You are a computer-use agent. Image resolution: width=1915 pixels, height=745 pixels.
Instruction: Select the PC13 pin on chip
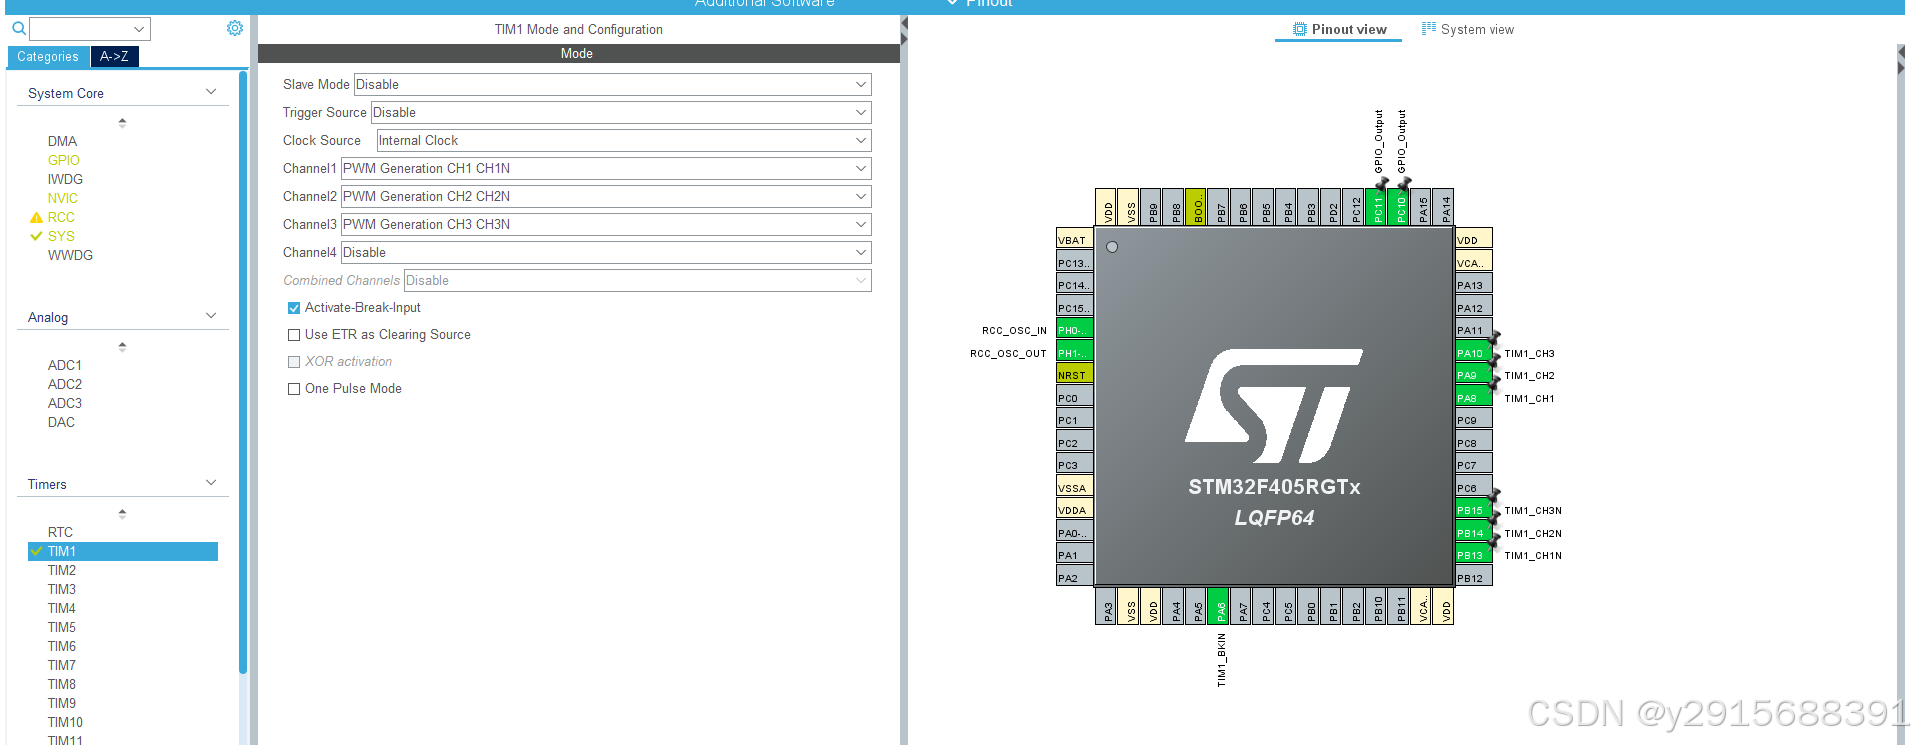coord(1074,262)
